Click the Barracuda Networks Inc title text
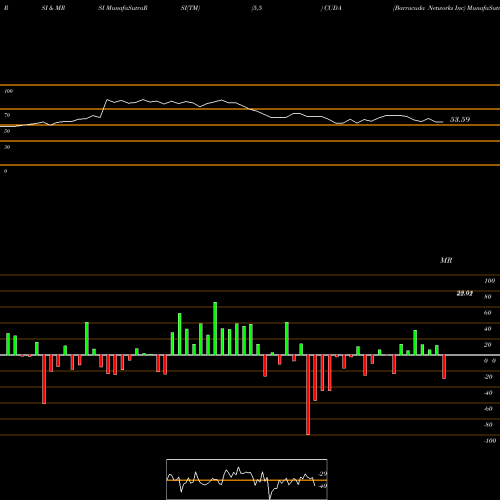500x500 pixels. pyautogui.click(x=429, y=8)
